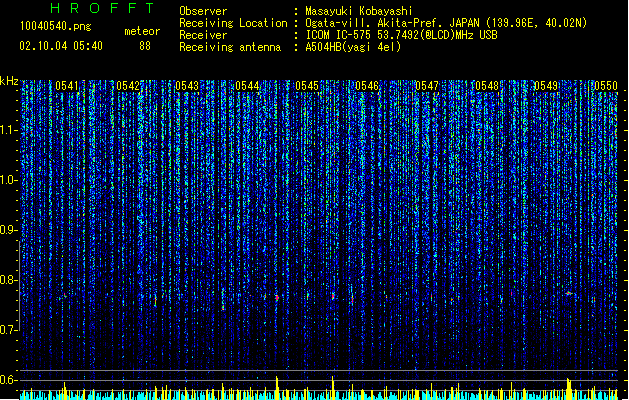Click the meteor count 88

(x=145, y=46)
